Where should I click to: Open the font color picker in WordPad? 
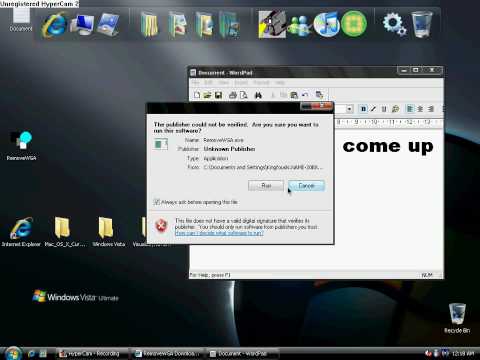395,109
